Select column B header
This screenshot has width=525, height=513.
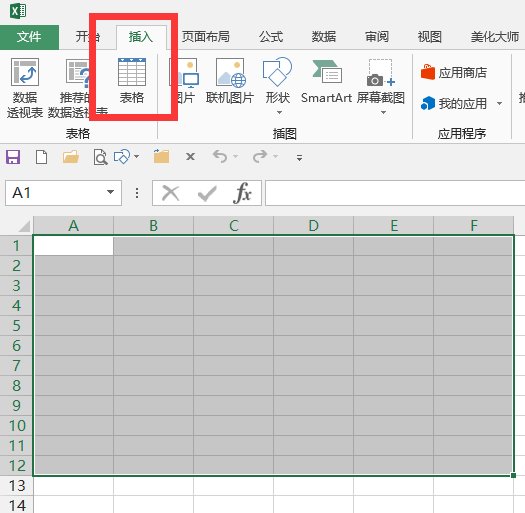click(x=153, y=225)
